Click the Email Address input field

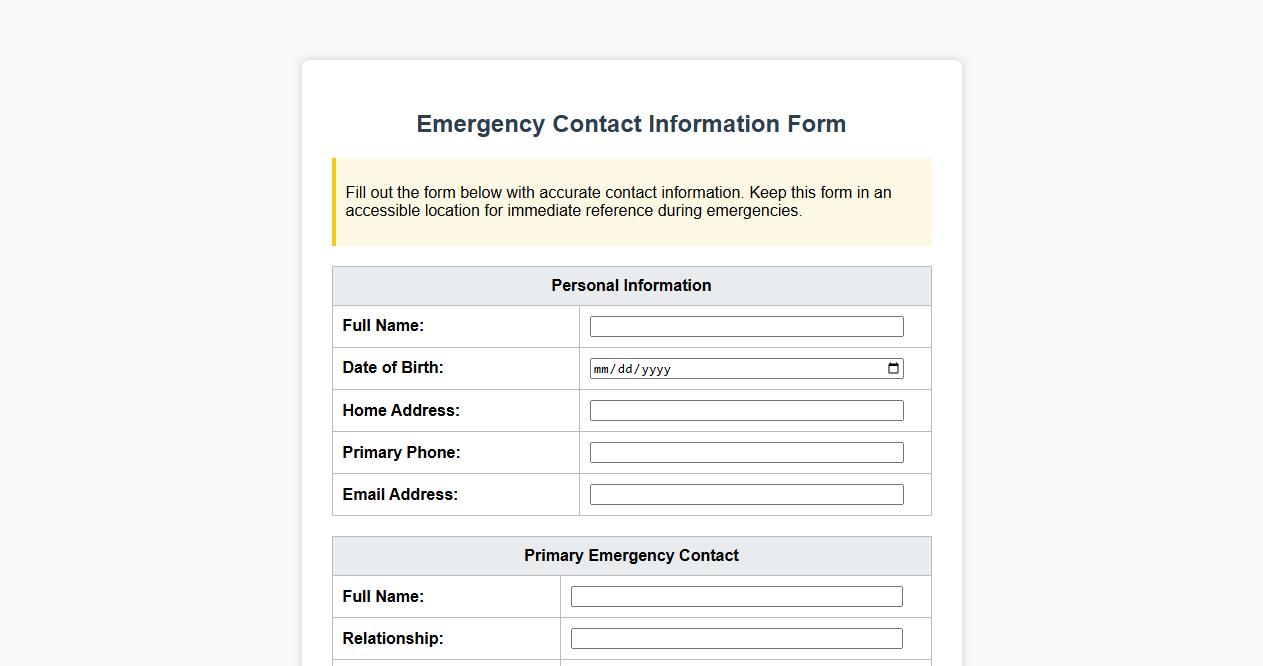[746, 493]
